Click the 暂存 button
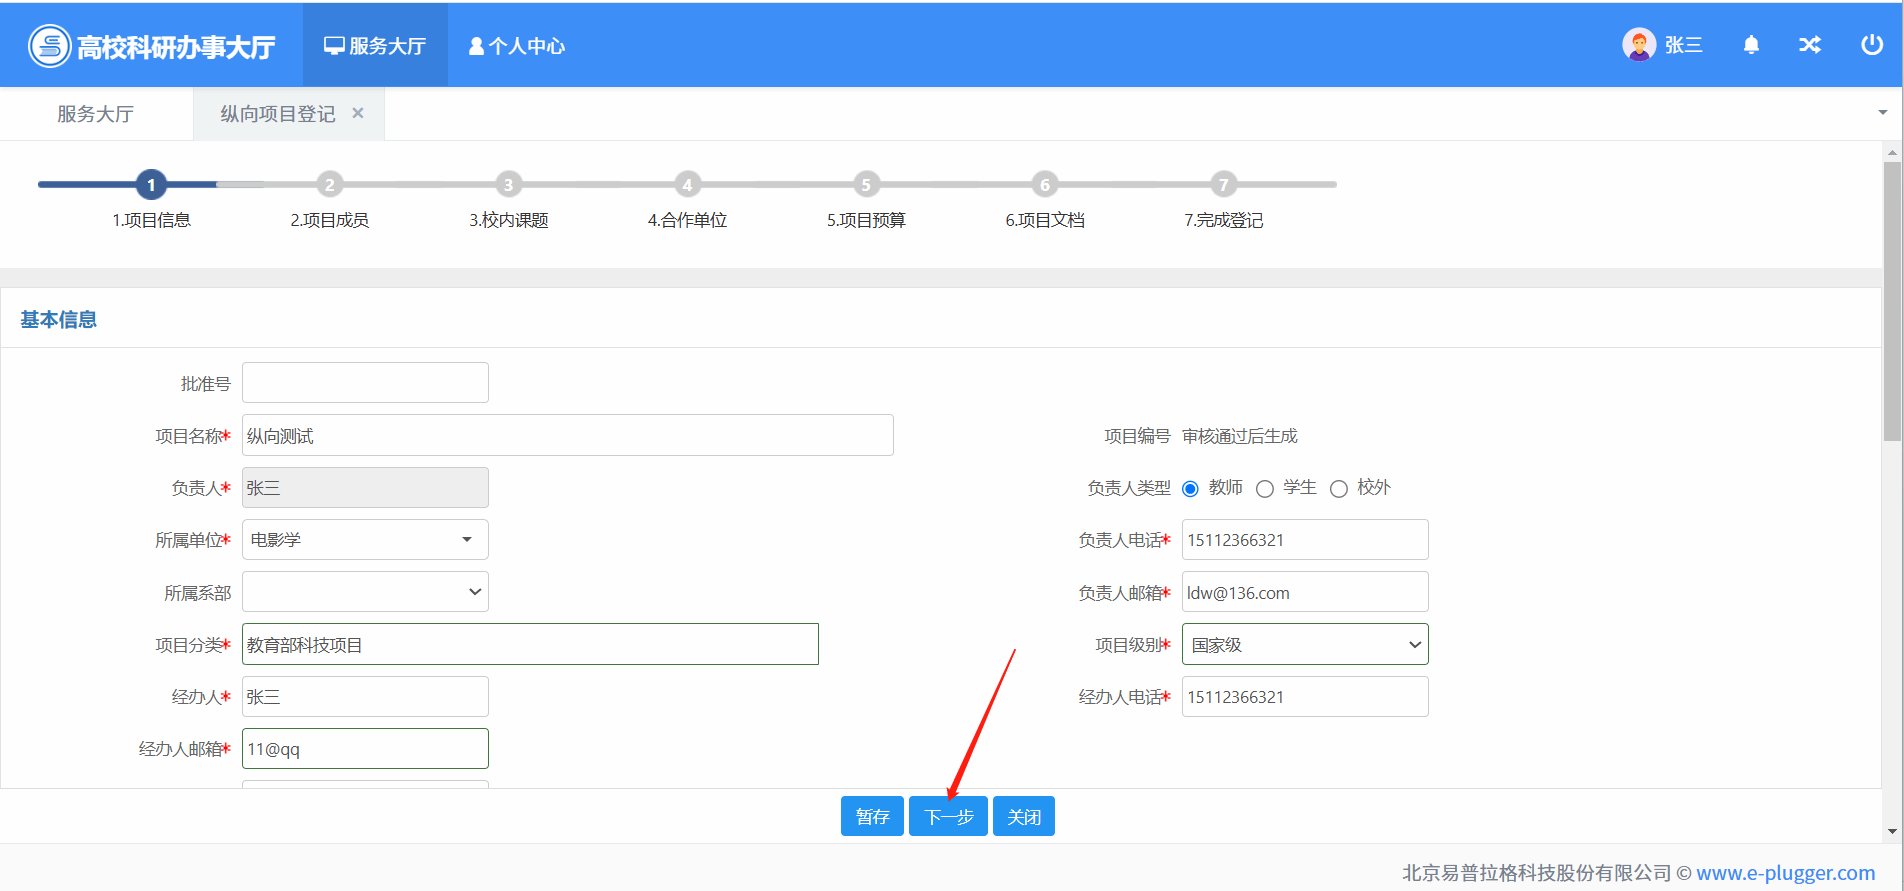Image resolution: width=1904 pixels, height=891 pixels. tap(872, 816)
